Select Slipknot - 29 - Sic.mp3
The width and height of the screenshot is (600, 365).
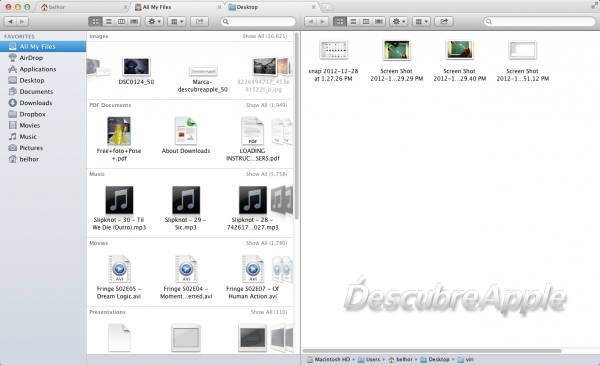[186, 208]
